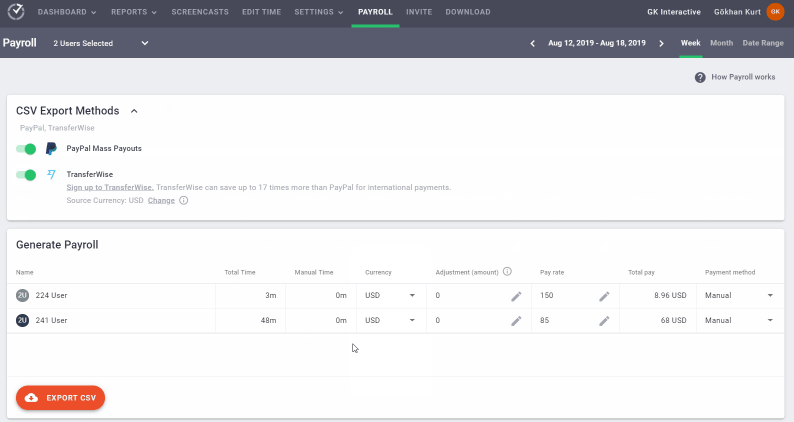Go to the Download page
Screen dimensions: 794x422
[468, 12]
